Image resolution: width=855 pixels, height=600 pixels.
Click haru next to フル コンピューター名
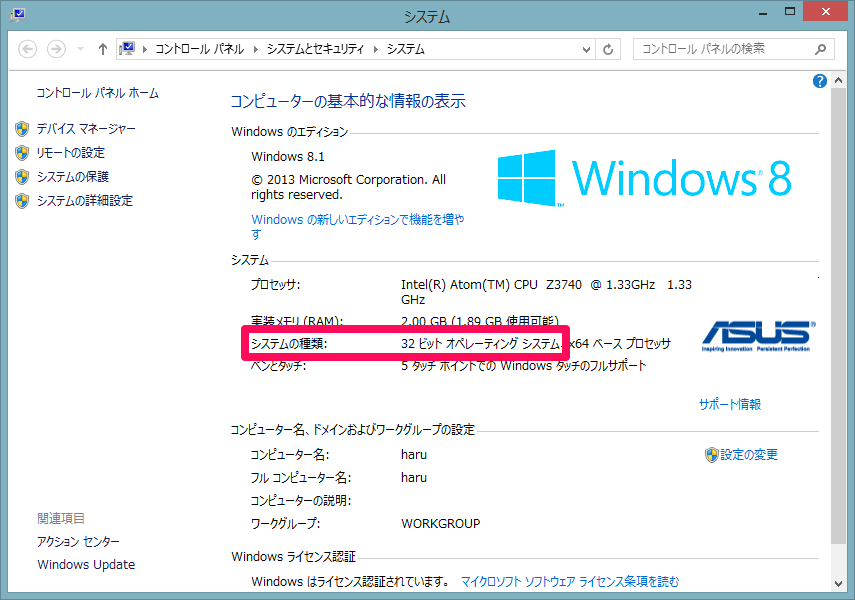point(414,478)
